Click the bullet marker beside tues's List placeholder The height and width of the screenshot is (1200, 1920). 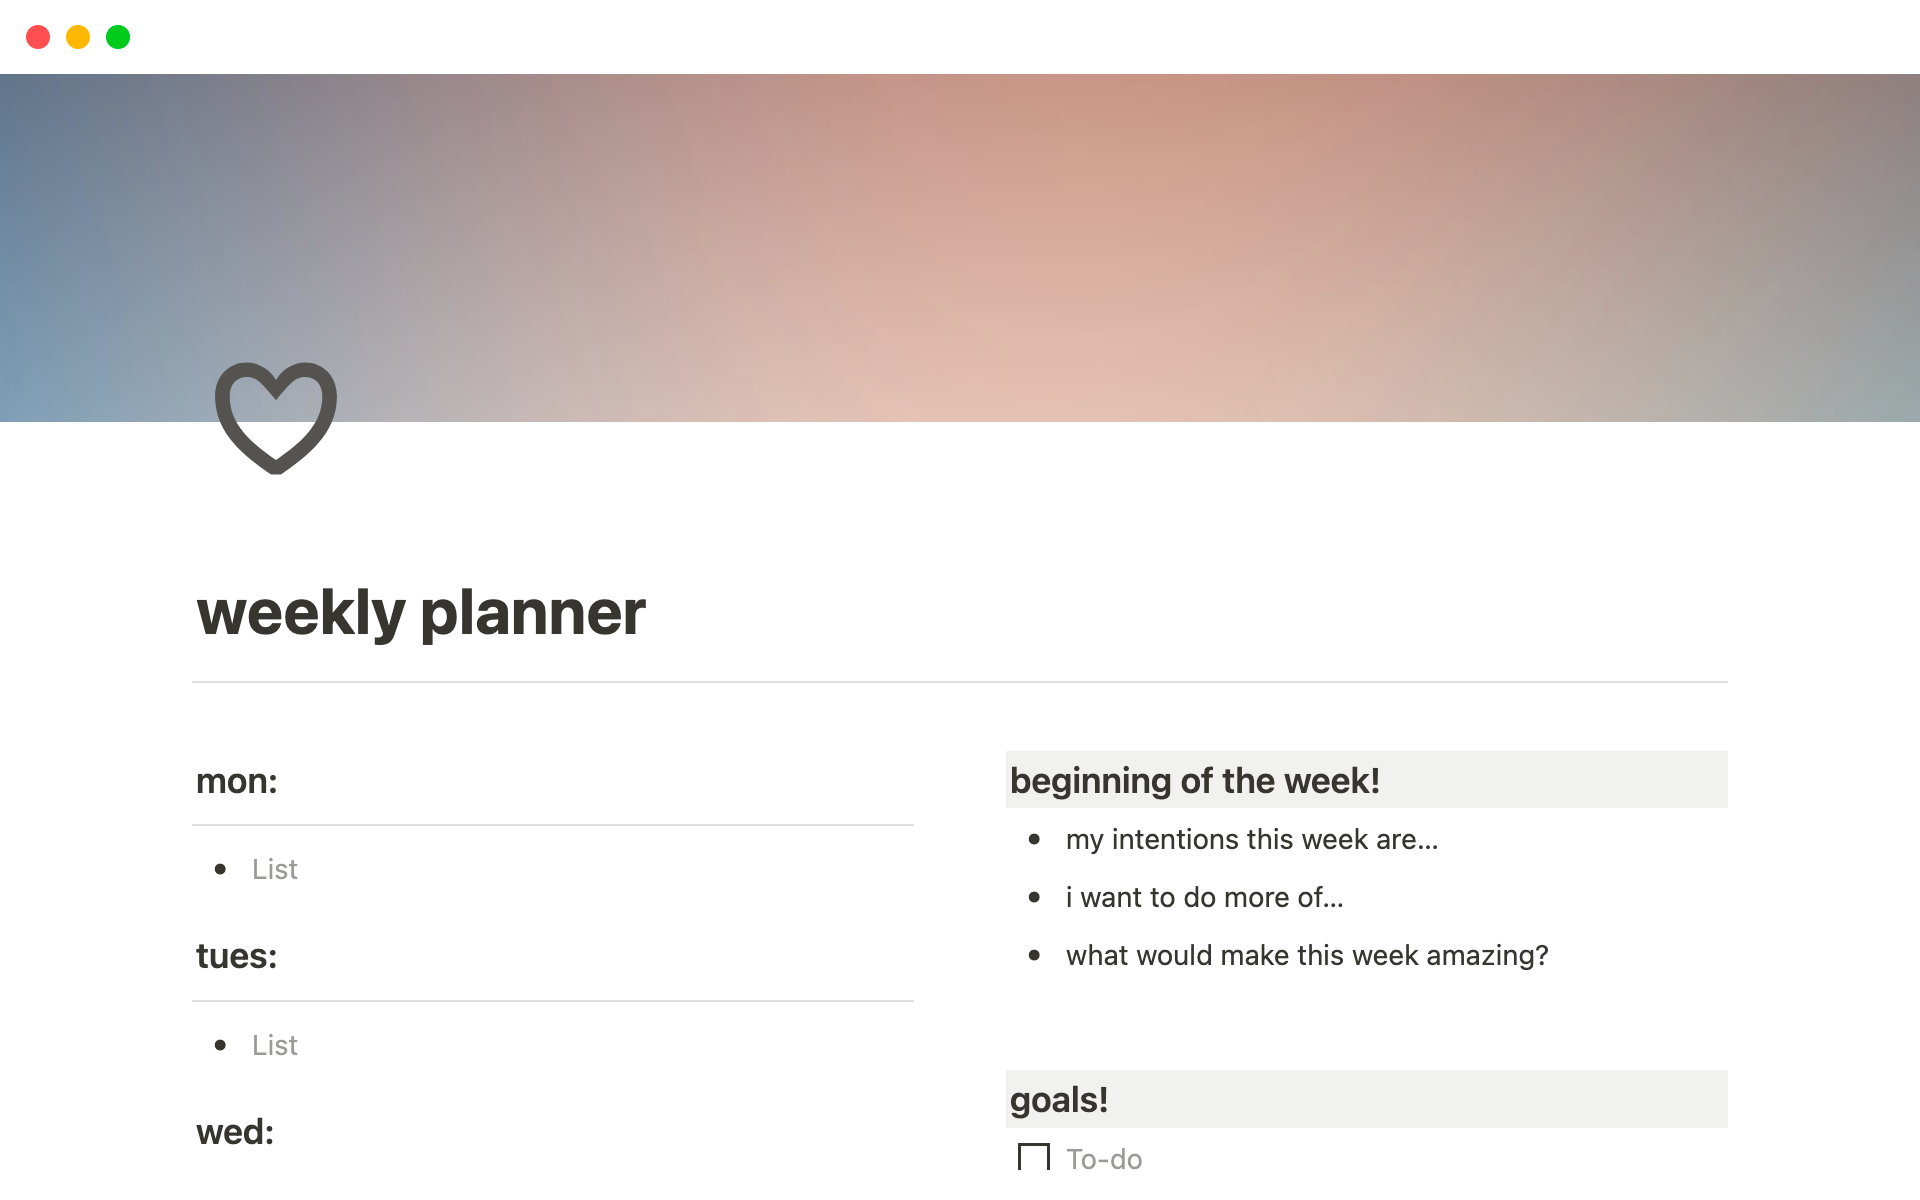pos(222,1045)
